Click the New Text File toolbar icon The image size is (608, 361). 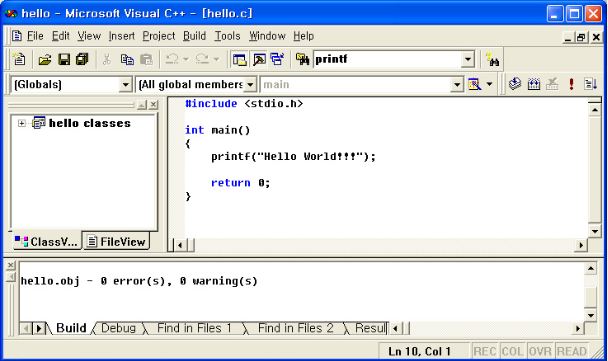point(19,59)
